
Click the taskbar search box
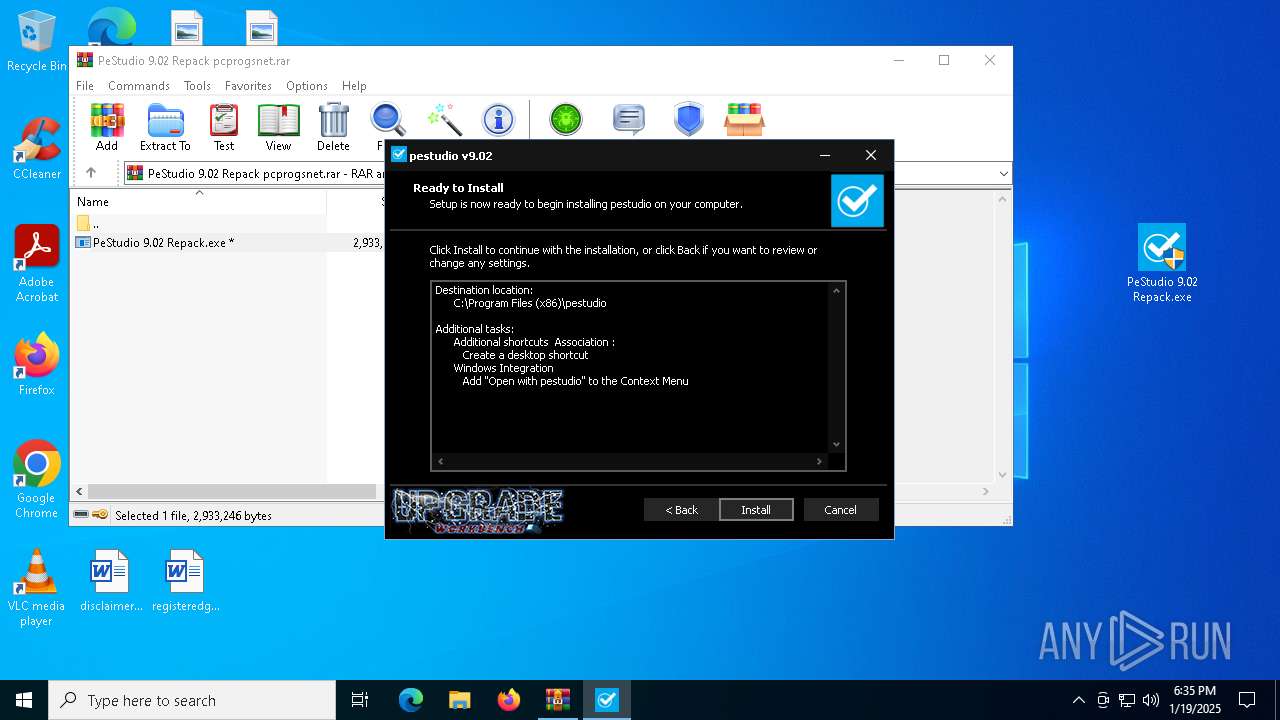192,700
